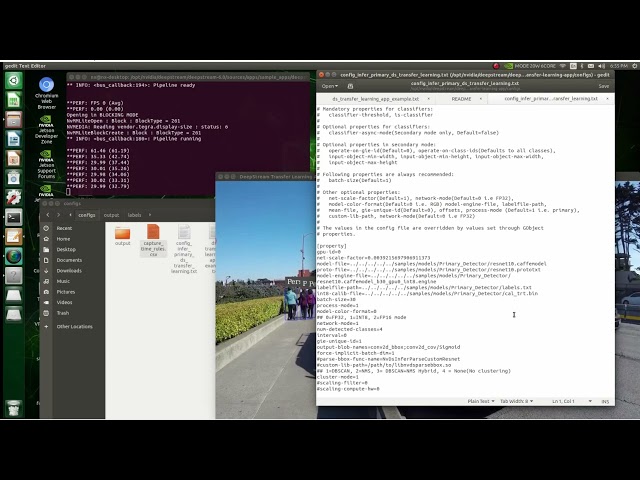Click the gedit Text Editor launcher icon

coord(13,237)
